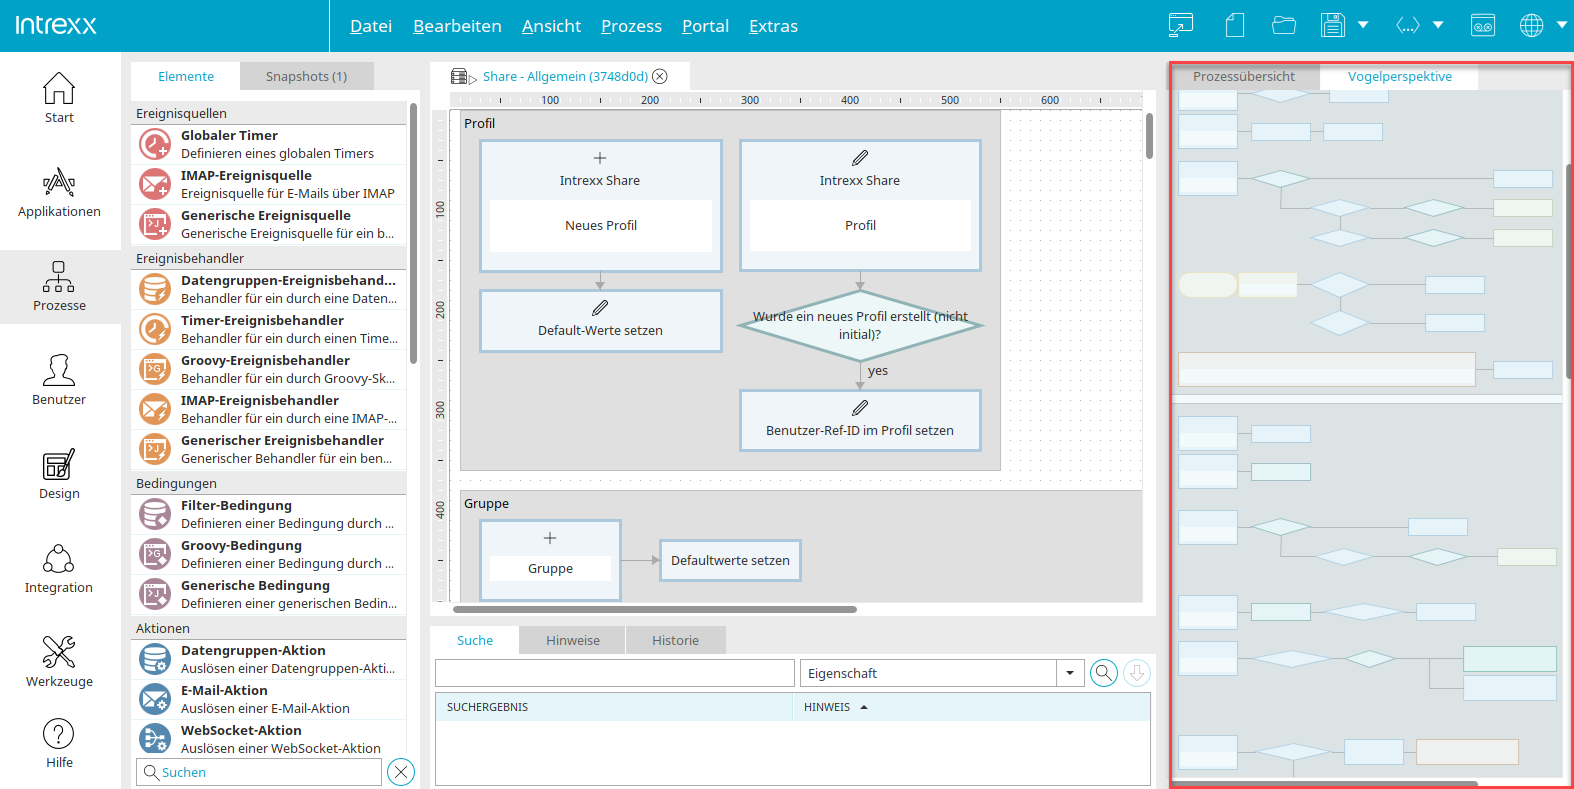Select the Generische Ereignisquelle element
Image resolution: width=1574 pixels, height=789 pixels.
(x=269, y=224)
